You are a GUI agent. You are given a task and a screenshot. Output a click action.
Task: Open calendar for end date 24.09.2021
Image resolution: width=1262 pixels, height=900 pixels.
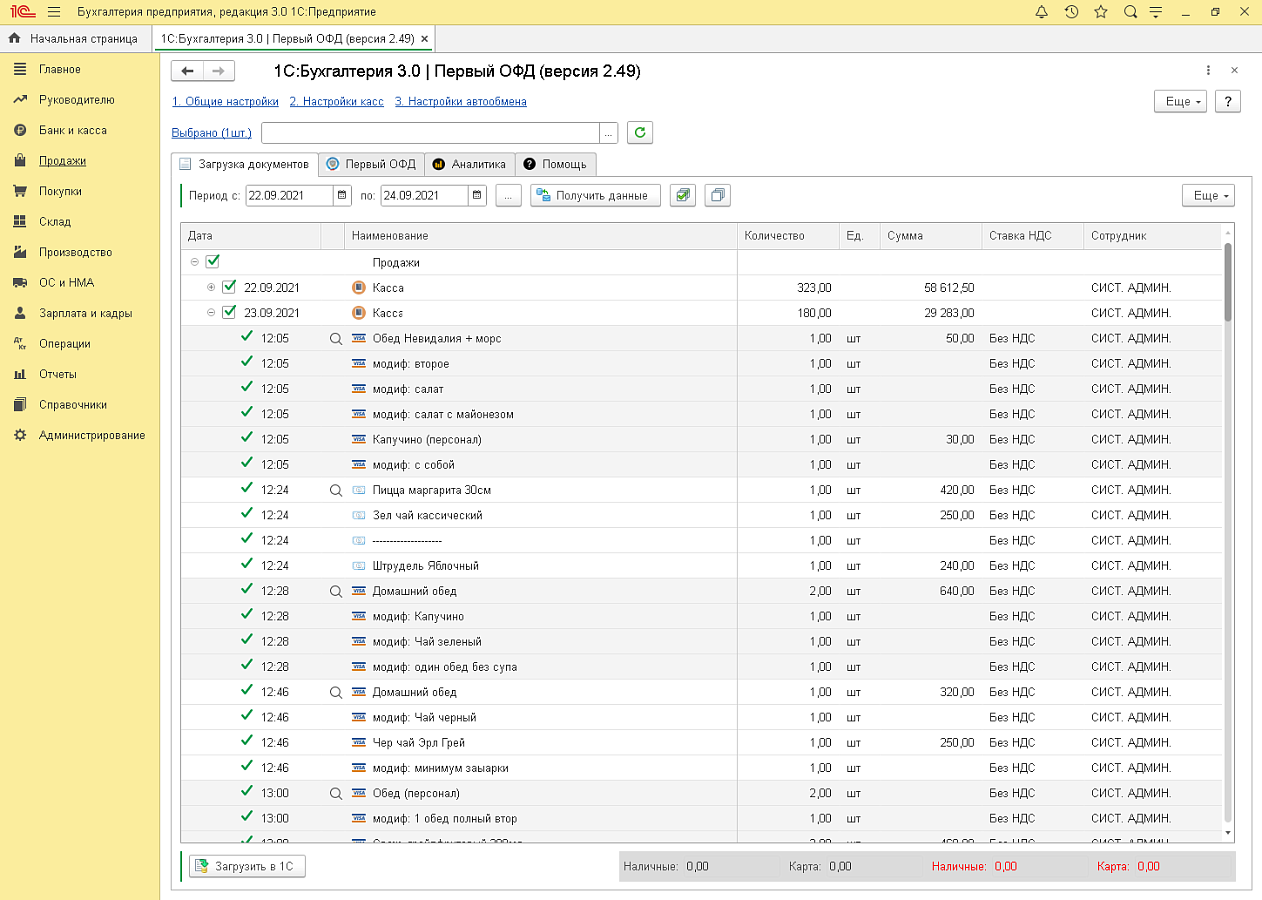pyautogui.click(x=477, y=196)
